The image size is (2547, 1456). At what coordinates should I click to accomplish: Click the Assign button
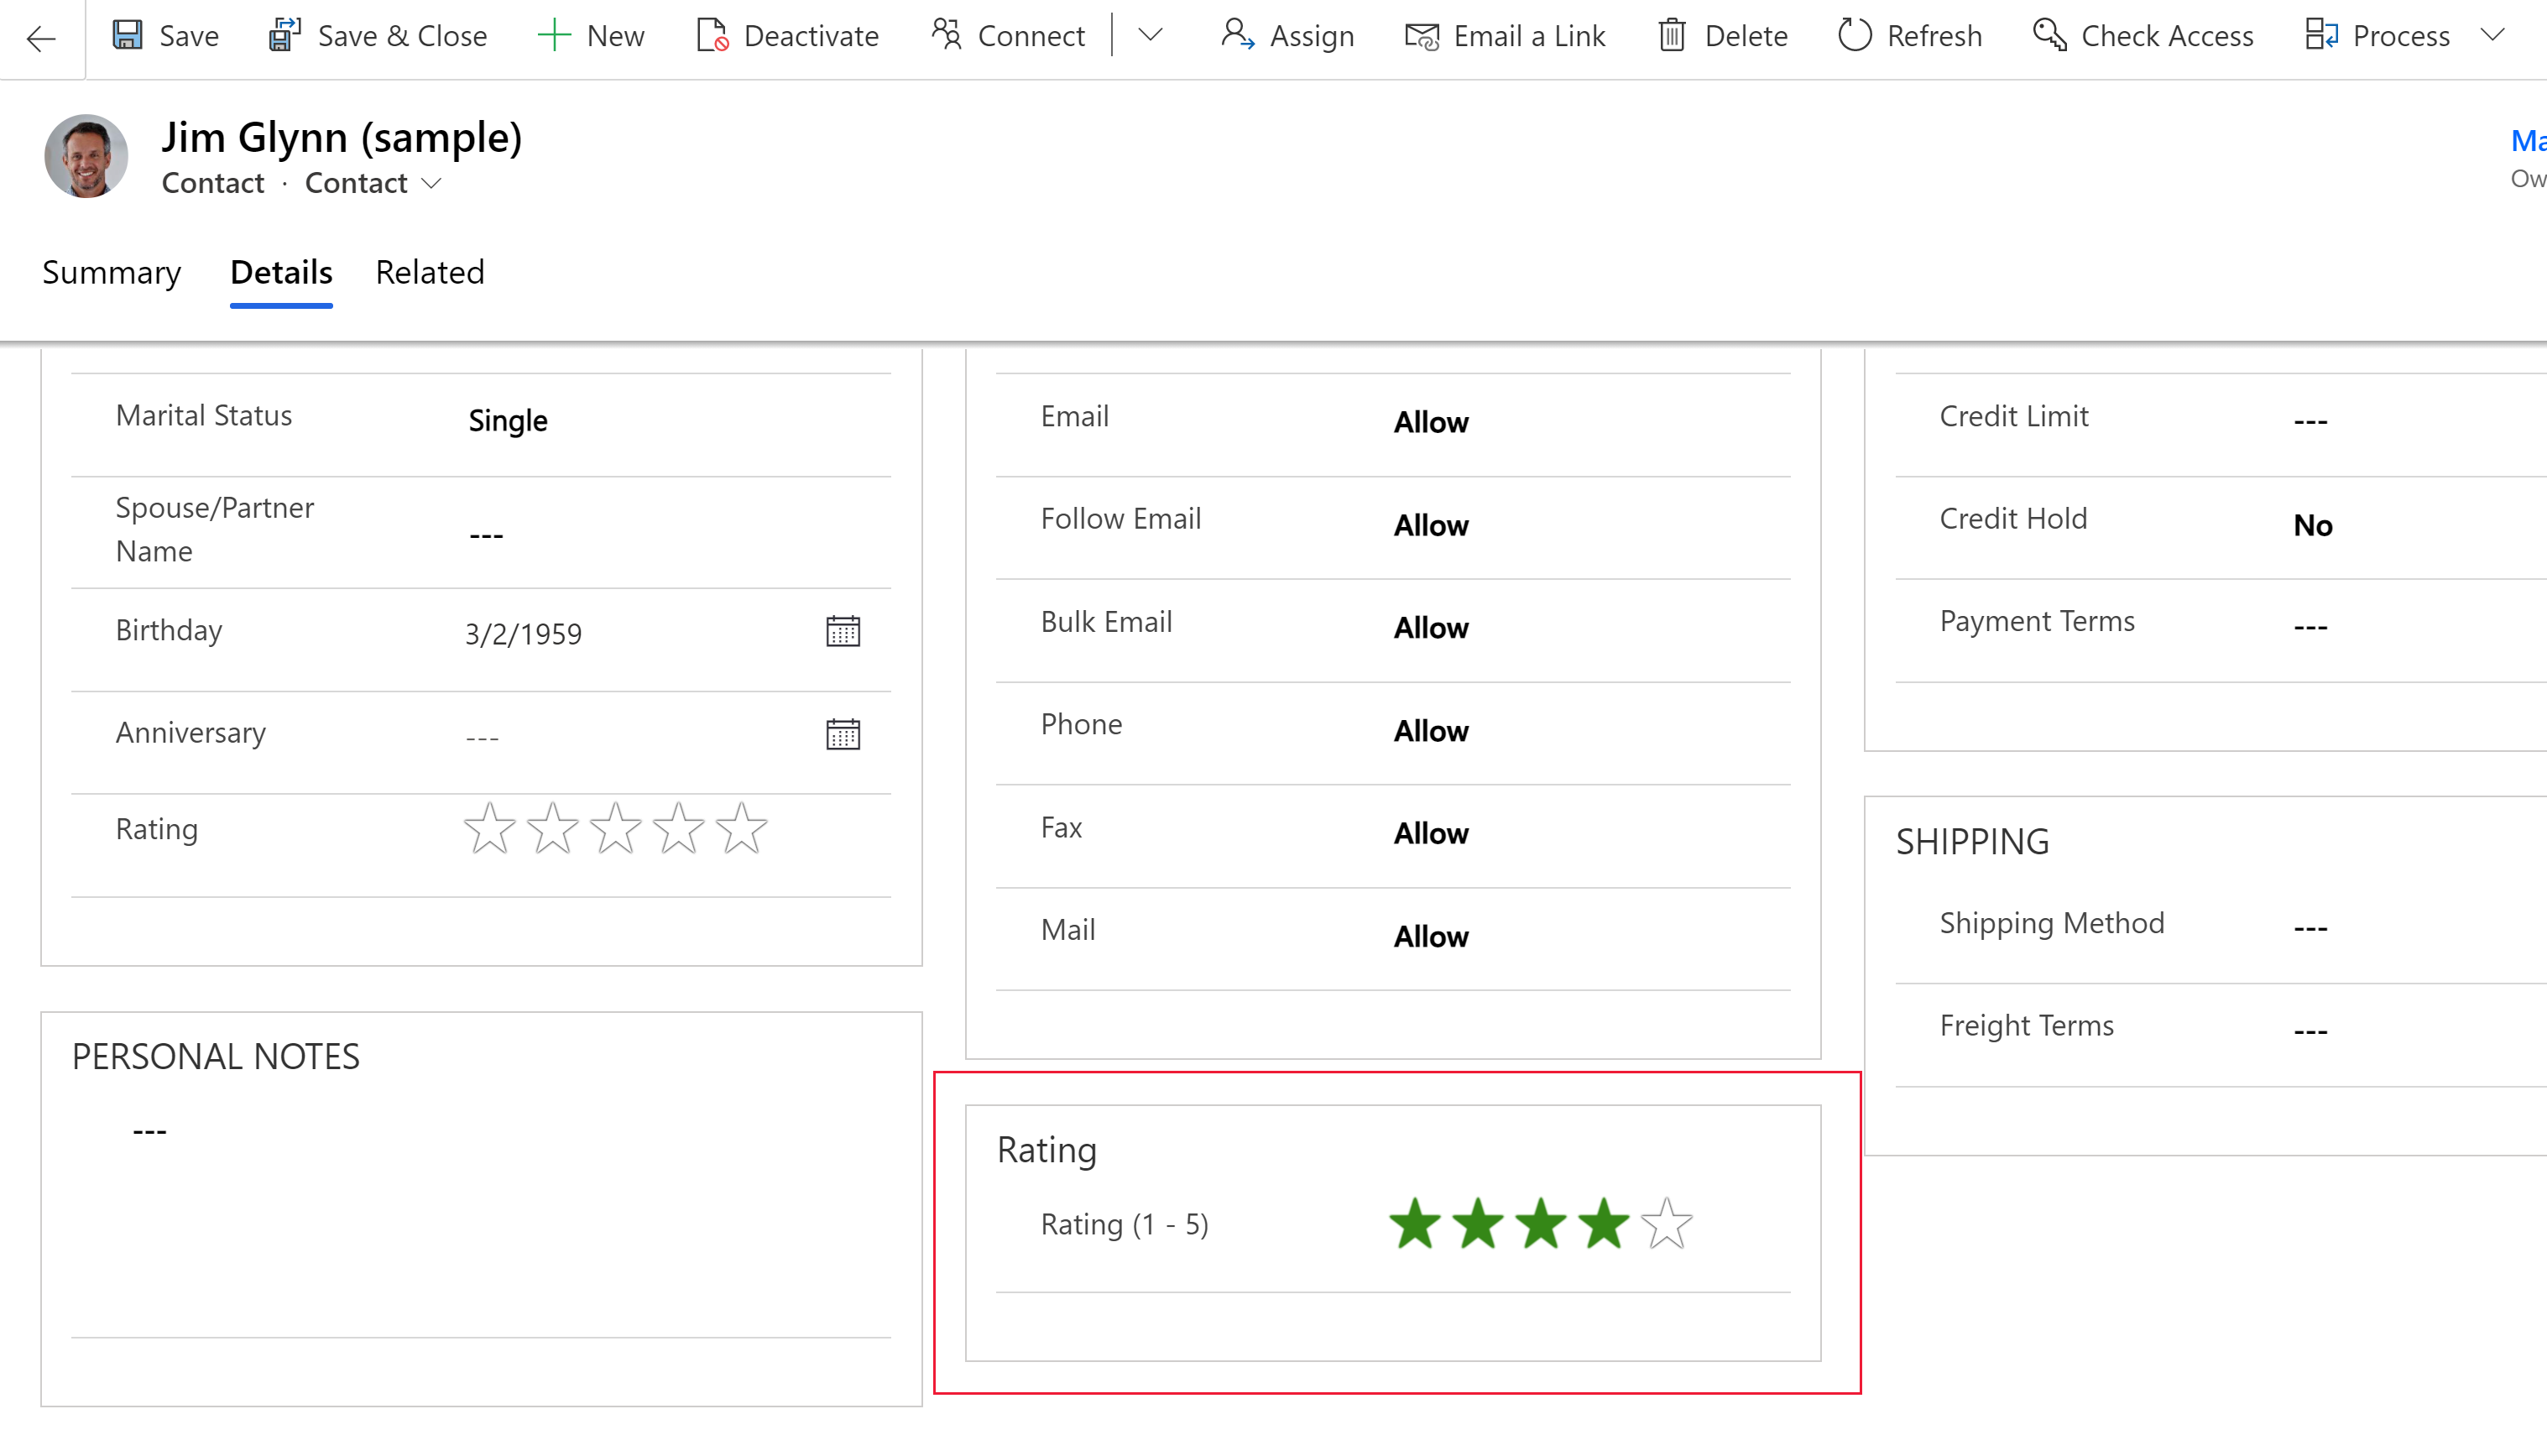tap(1289, 35)
